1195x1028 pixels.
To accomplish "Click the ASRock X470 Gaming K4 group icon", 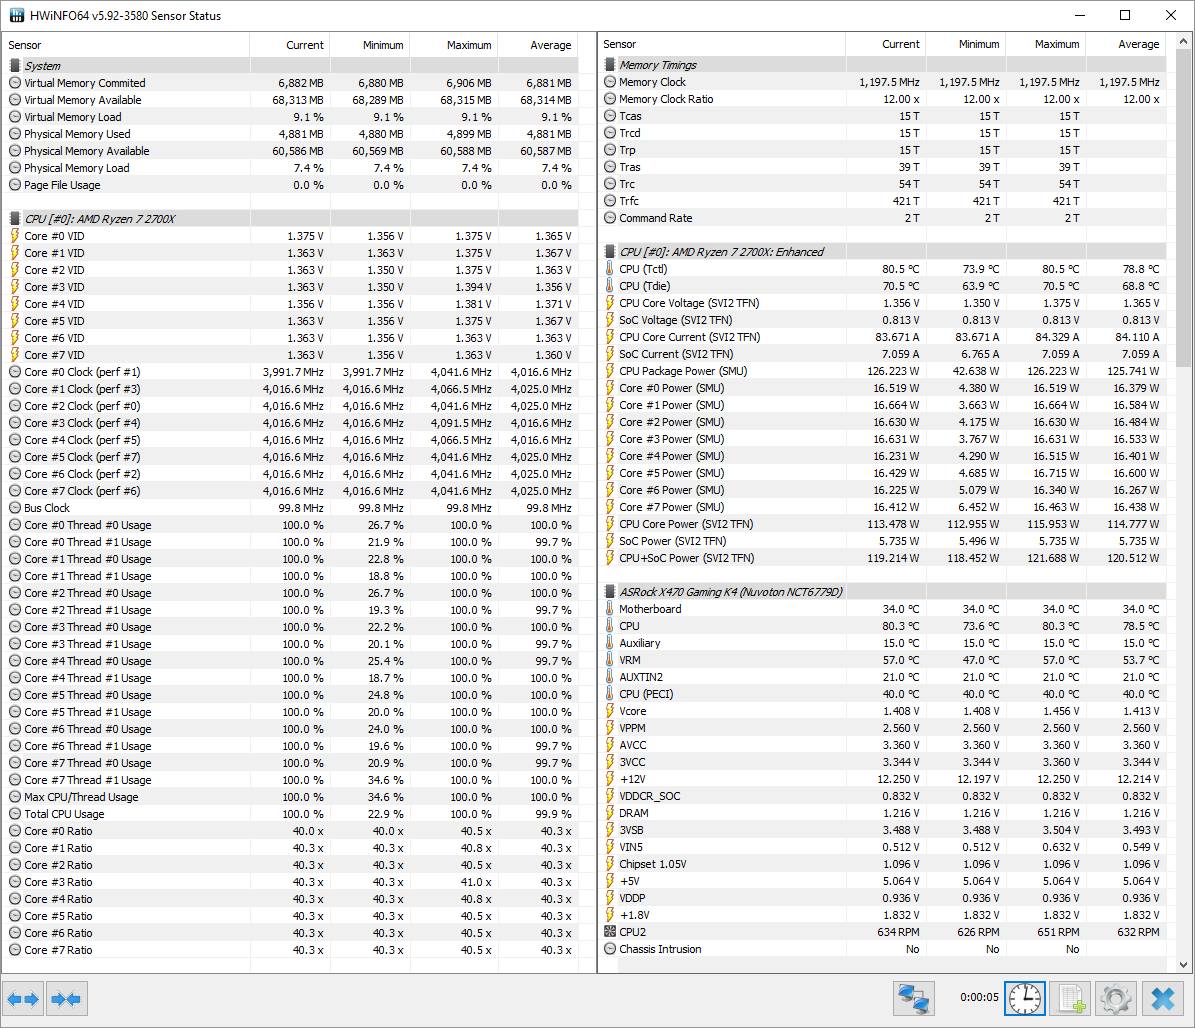I will click(610, 591).
